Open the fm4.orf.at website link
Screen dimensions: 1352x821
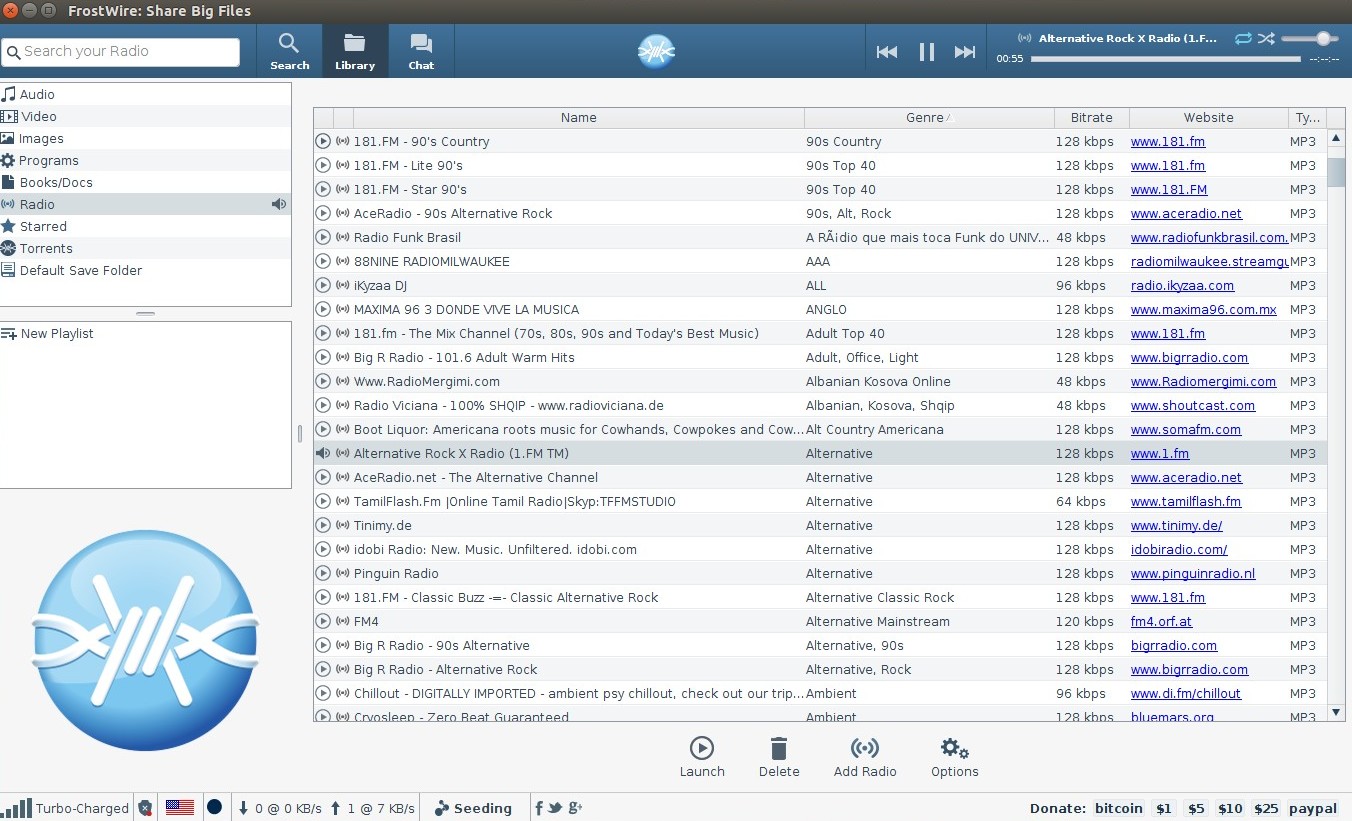[1161, 621]
